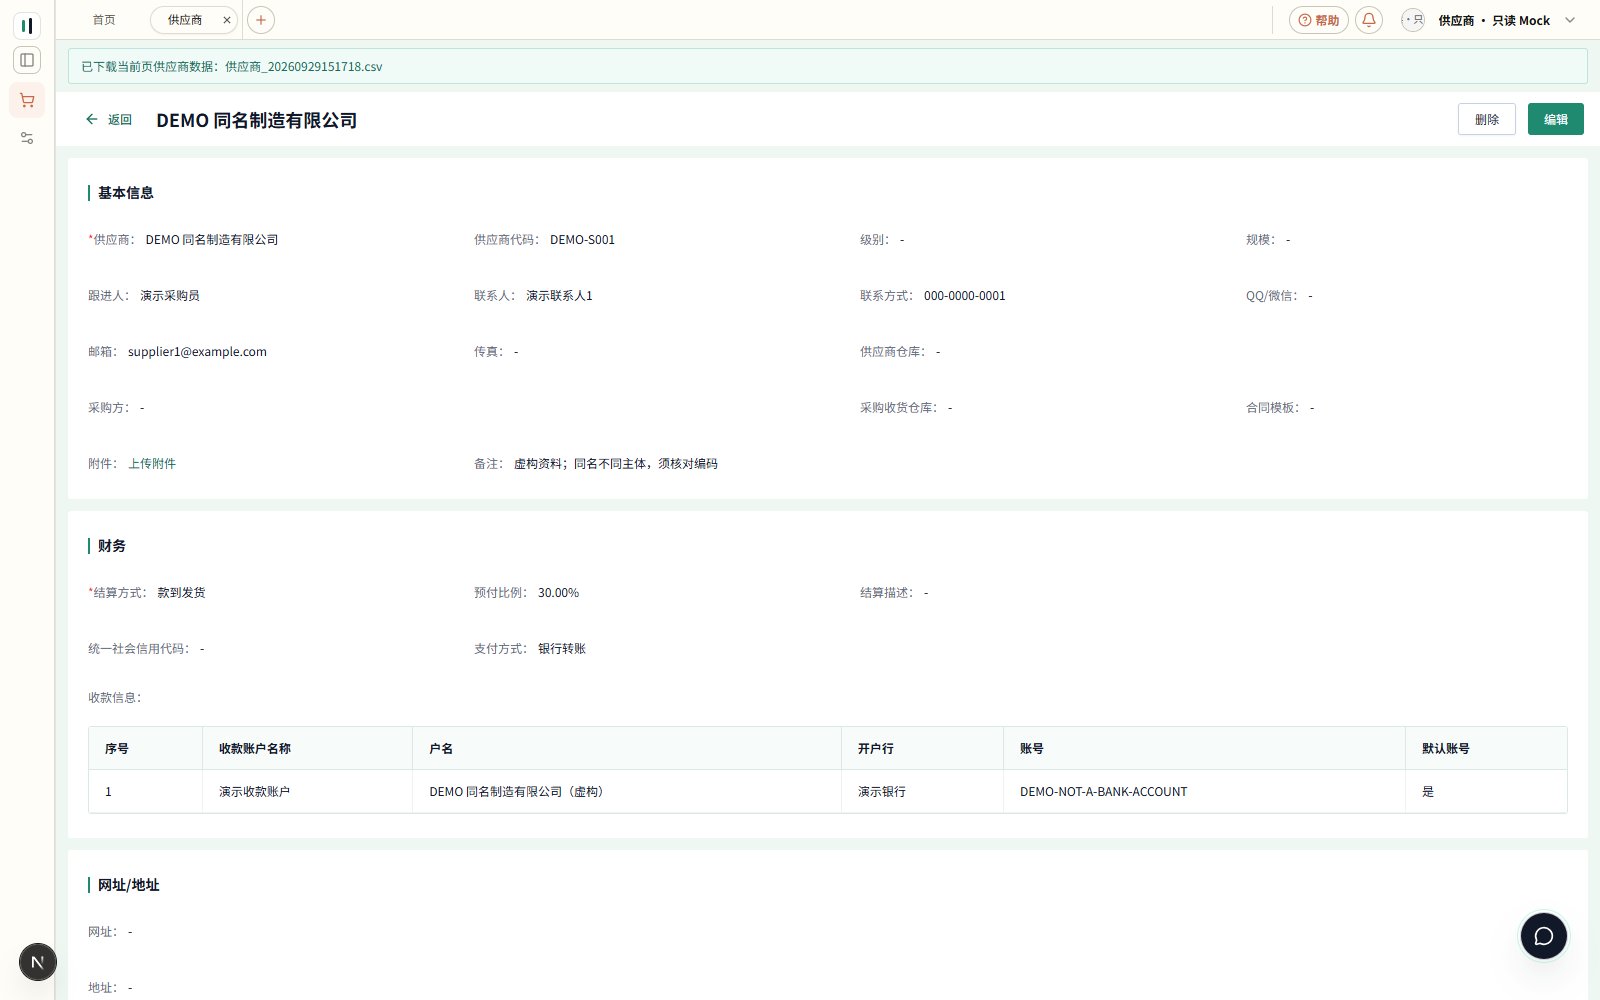Switch to the 首页 tab
1600x1000 pixels.
[x=104, y=20]
